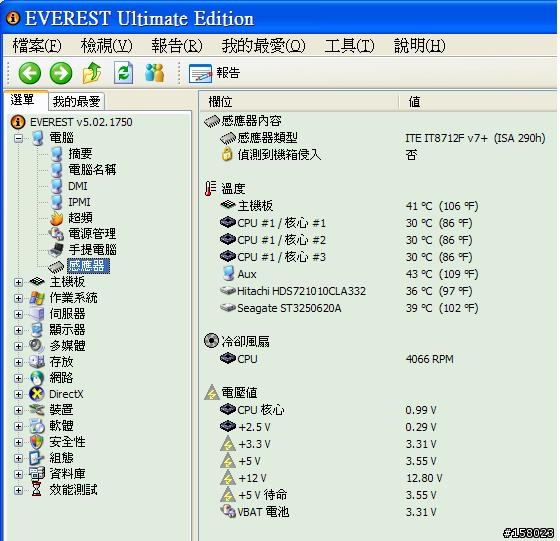Expand the 組態 tree node

pos(19,458)
